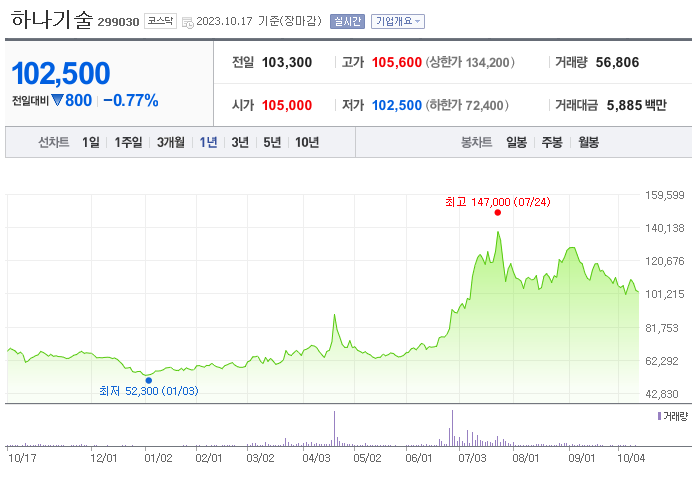Click the 10/04 date label on x-axis

point(631,458)
